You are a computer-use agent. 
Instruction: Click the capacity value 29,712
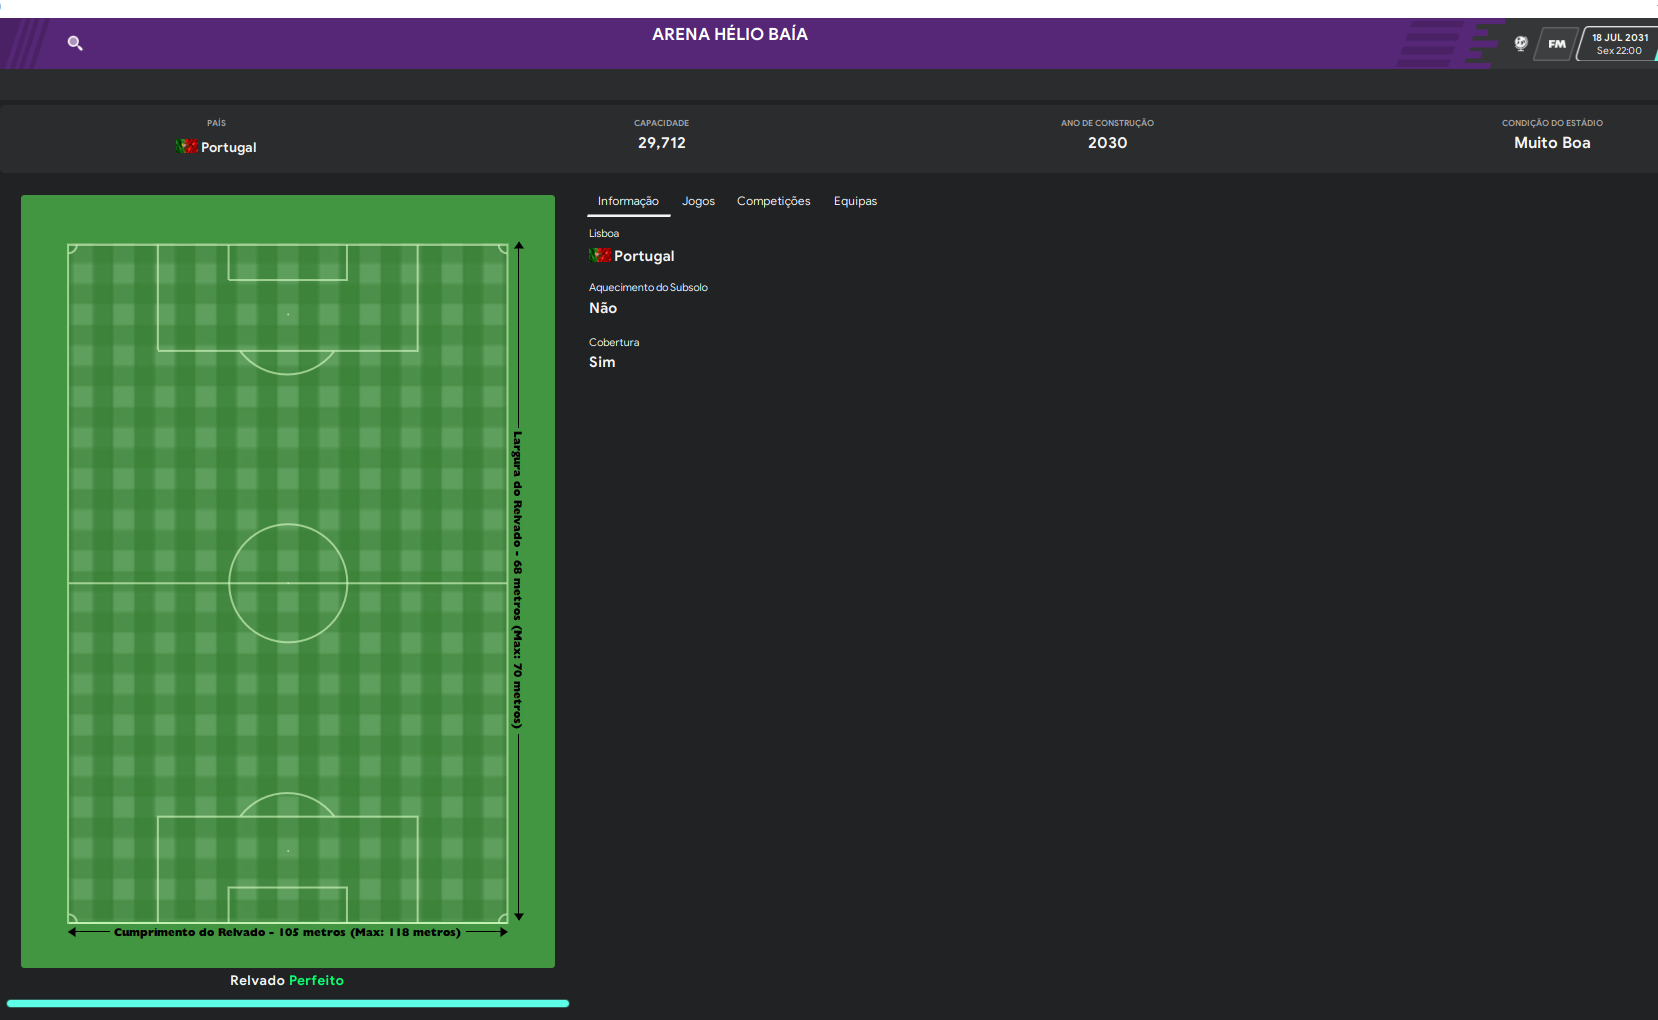point(662,143)
